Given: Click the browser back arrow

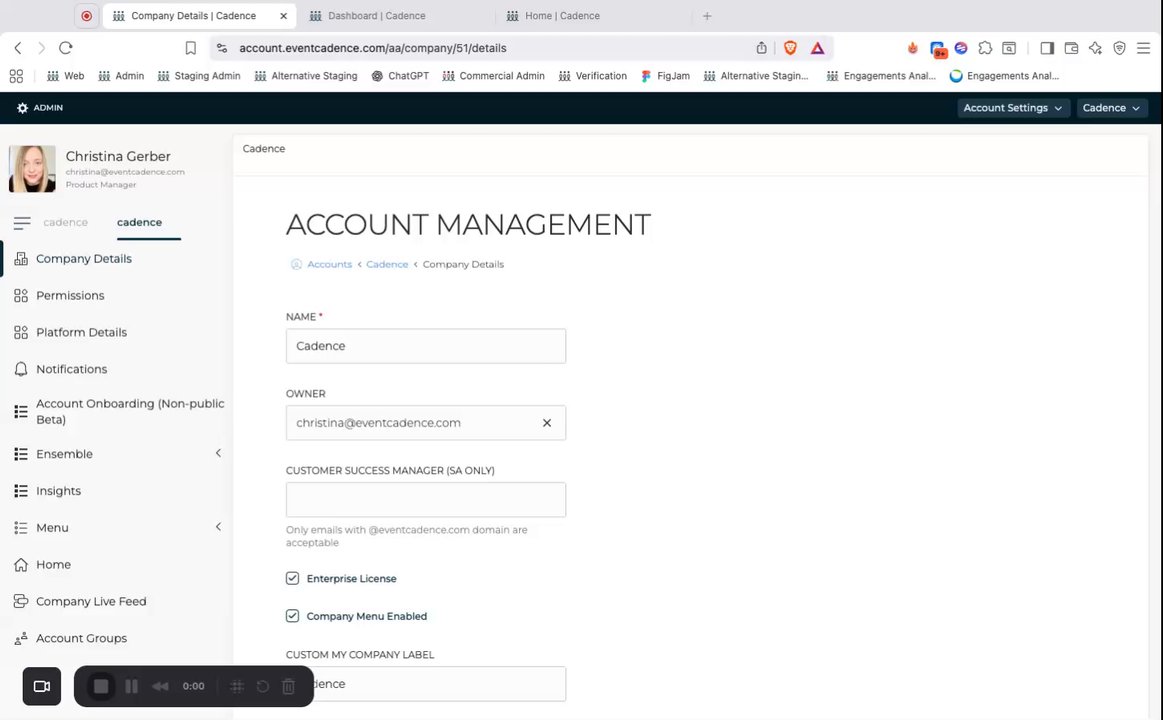Looking at the screenshot, I should click(x=18, y=48).
